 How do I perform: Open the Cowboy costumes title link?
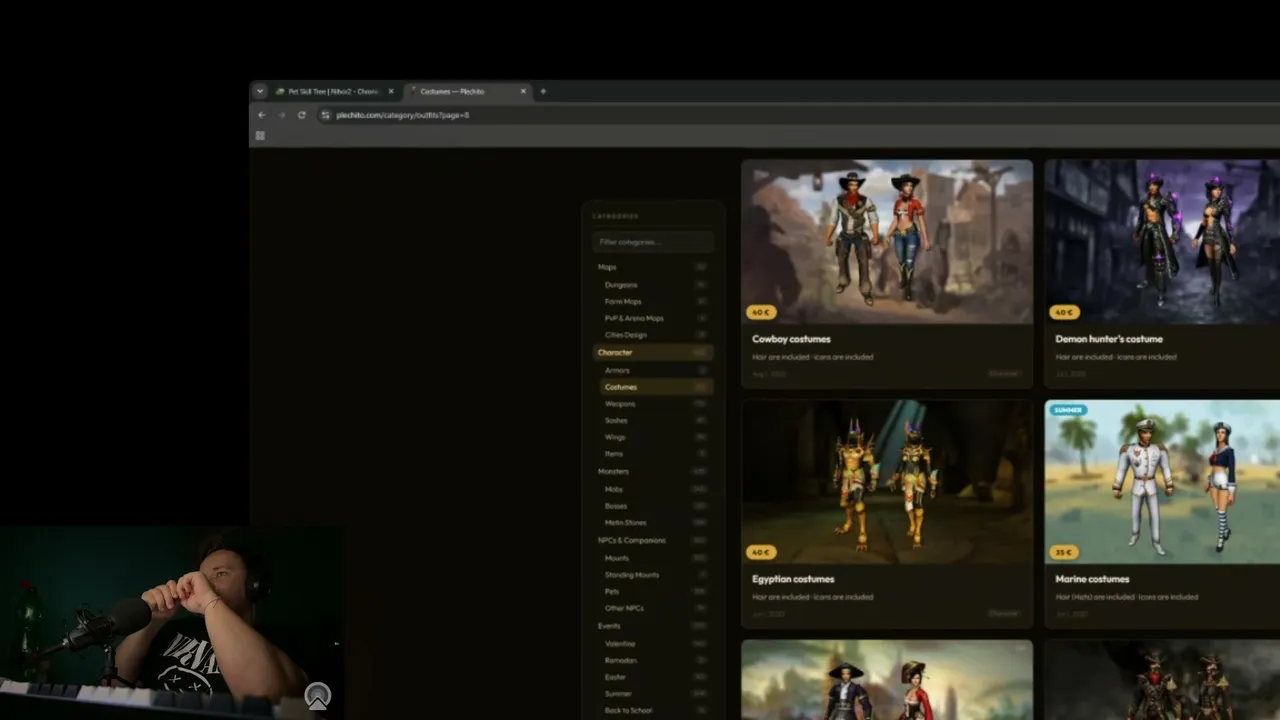click(x=791, y=339)
